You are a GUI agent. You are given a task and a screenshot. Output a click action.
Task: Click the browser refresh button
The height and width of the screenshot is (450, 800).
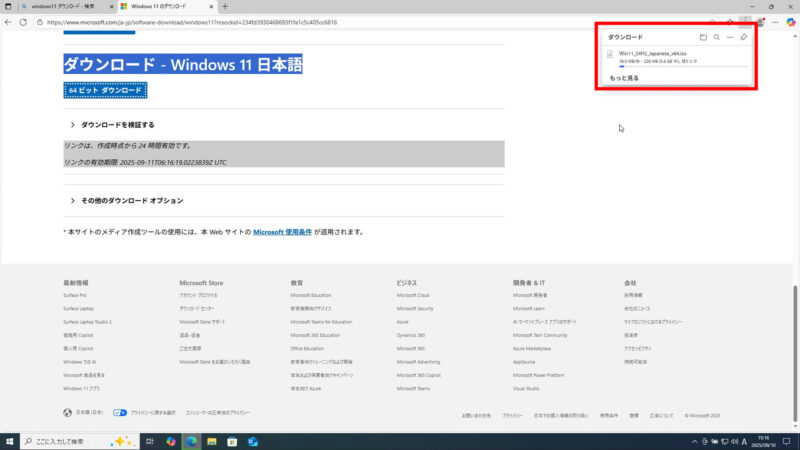pyautogui.click(x=23, y=21)
